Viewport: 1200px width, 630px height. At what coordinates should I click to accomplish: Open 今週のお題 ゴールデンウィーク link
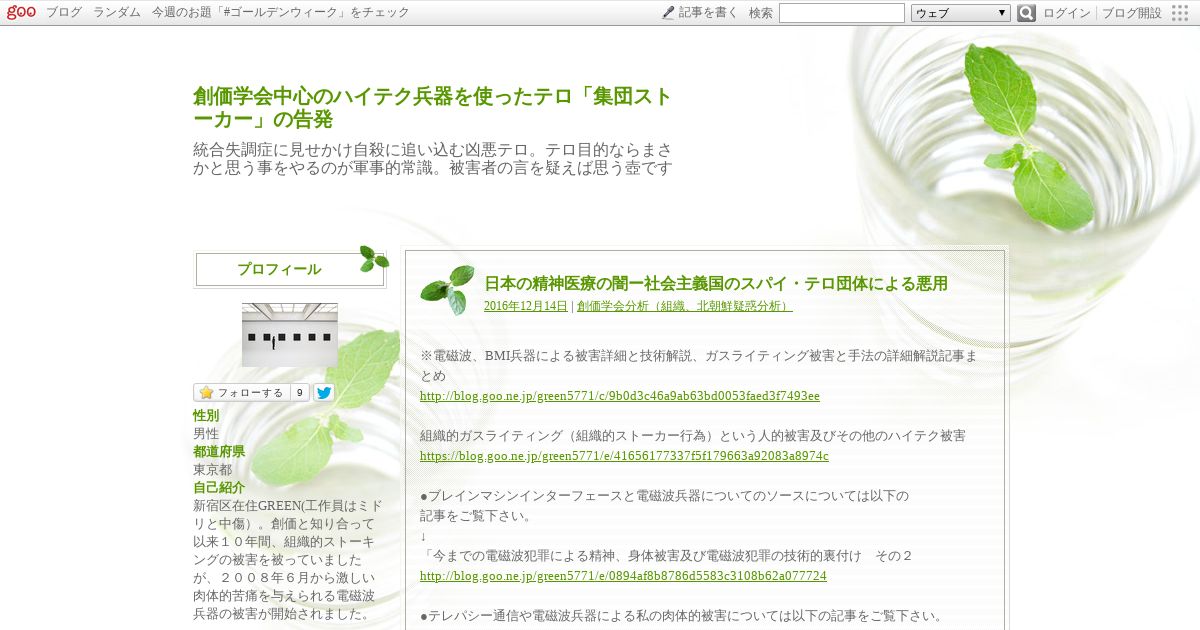click(x=281, y=13)
